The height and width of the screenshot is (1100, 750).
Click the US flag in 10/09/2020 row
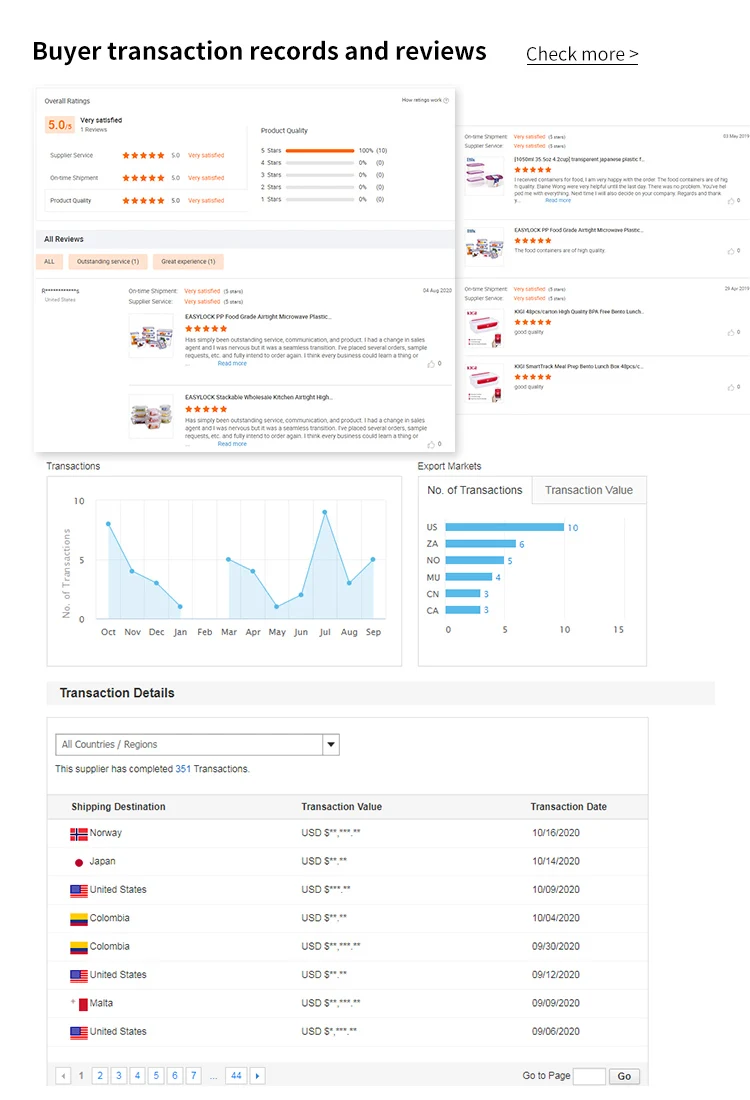(79, 891)
